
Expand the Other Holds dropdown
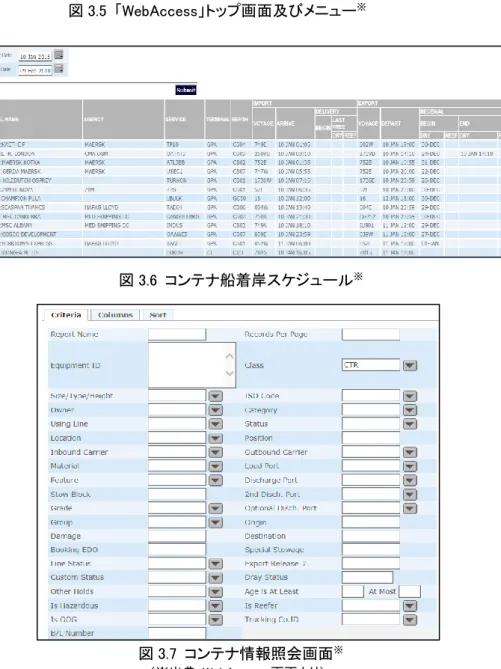216,592
